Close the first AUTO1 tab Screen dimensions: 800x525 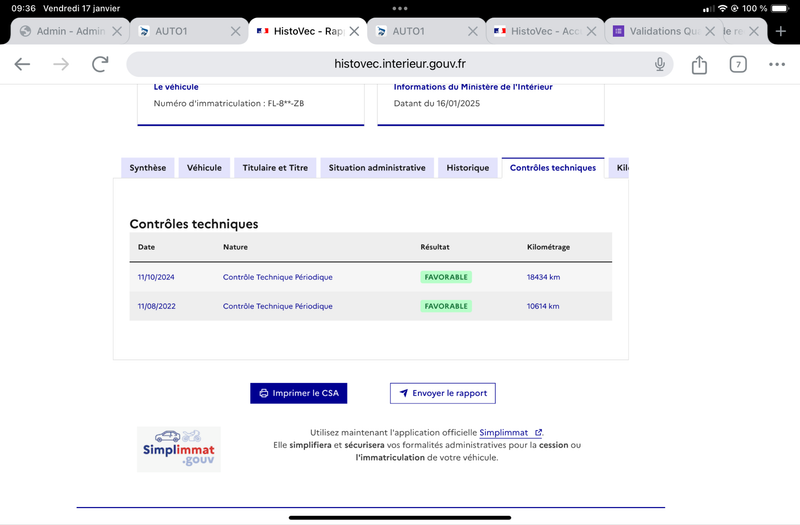[235, 31]
